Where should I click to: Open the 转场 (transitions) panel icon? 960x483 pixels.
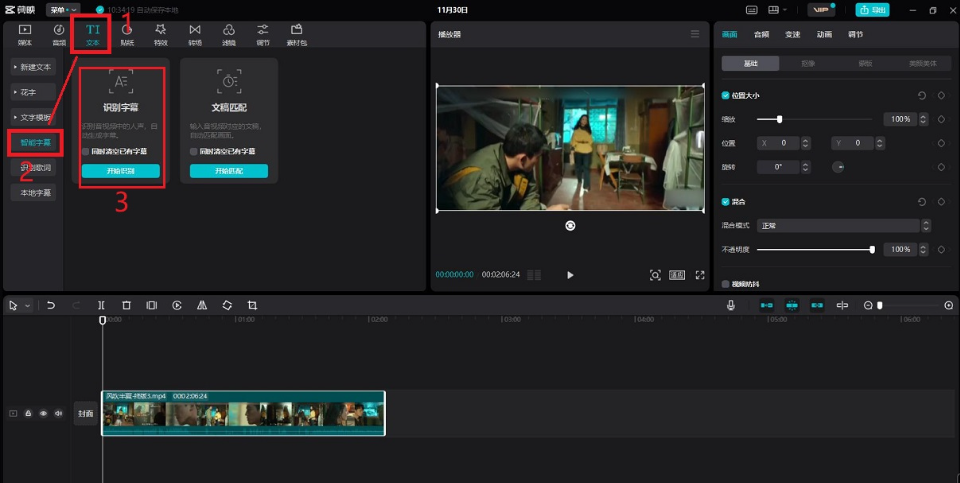point(195,35)
